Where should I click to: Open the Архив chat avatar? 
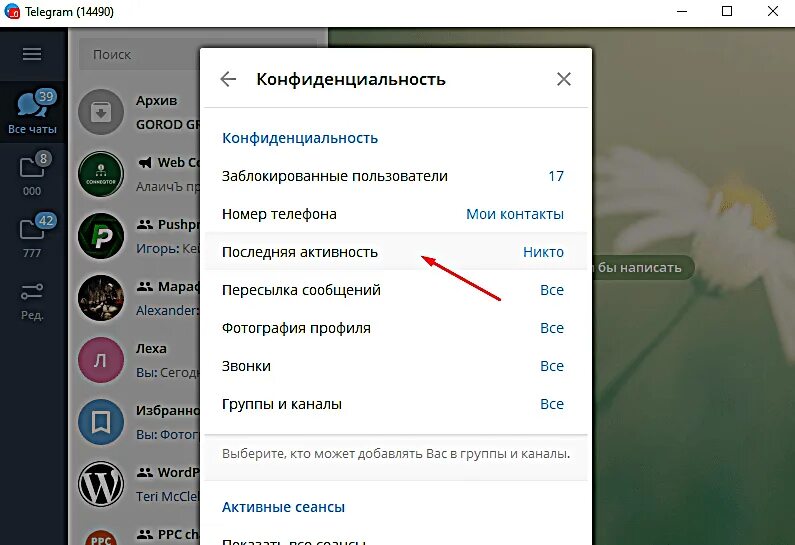(101, 112)
